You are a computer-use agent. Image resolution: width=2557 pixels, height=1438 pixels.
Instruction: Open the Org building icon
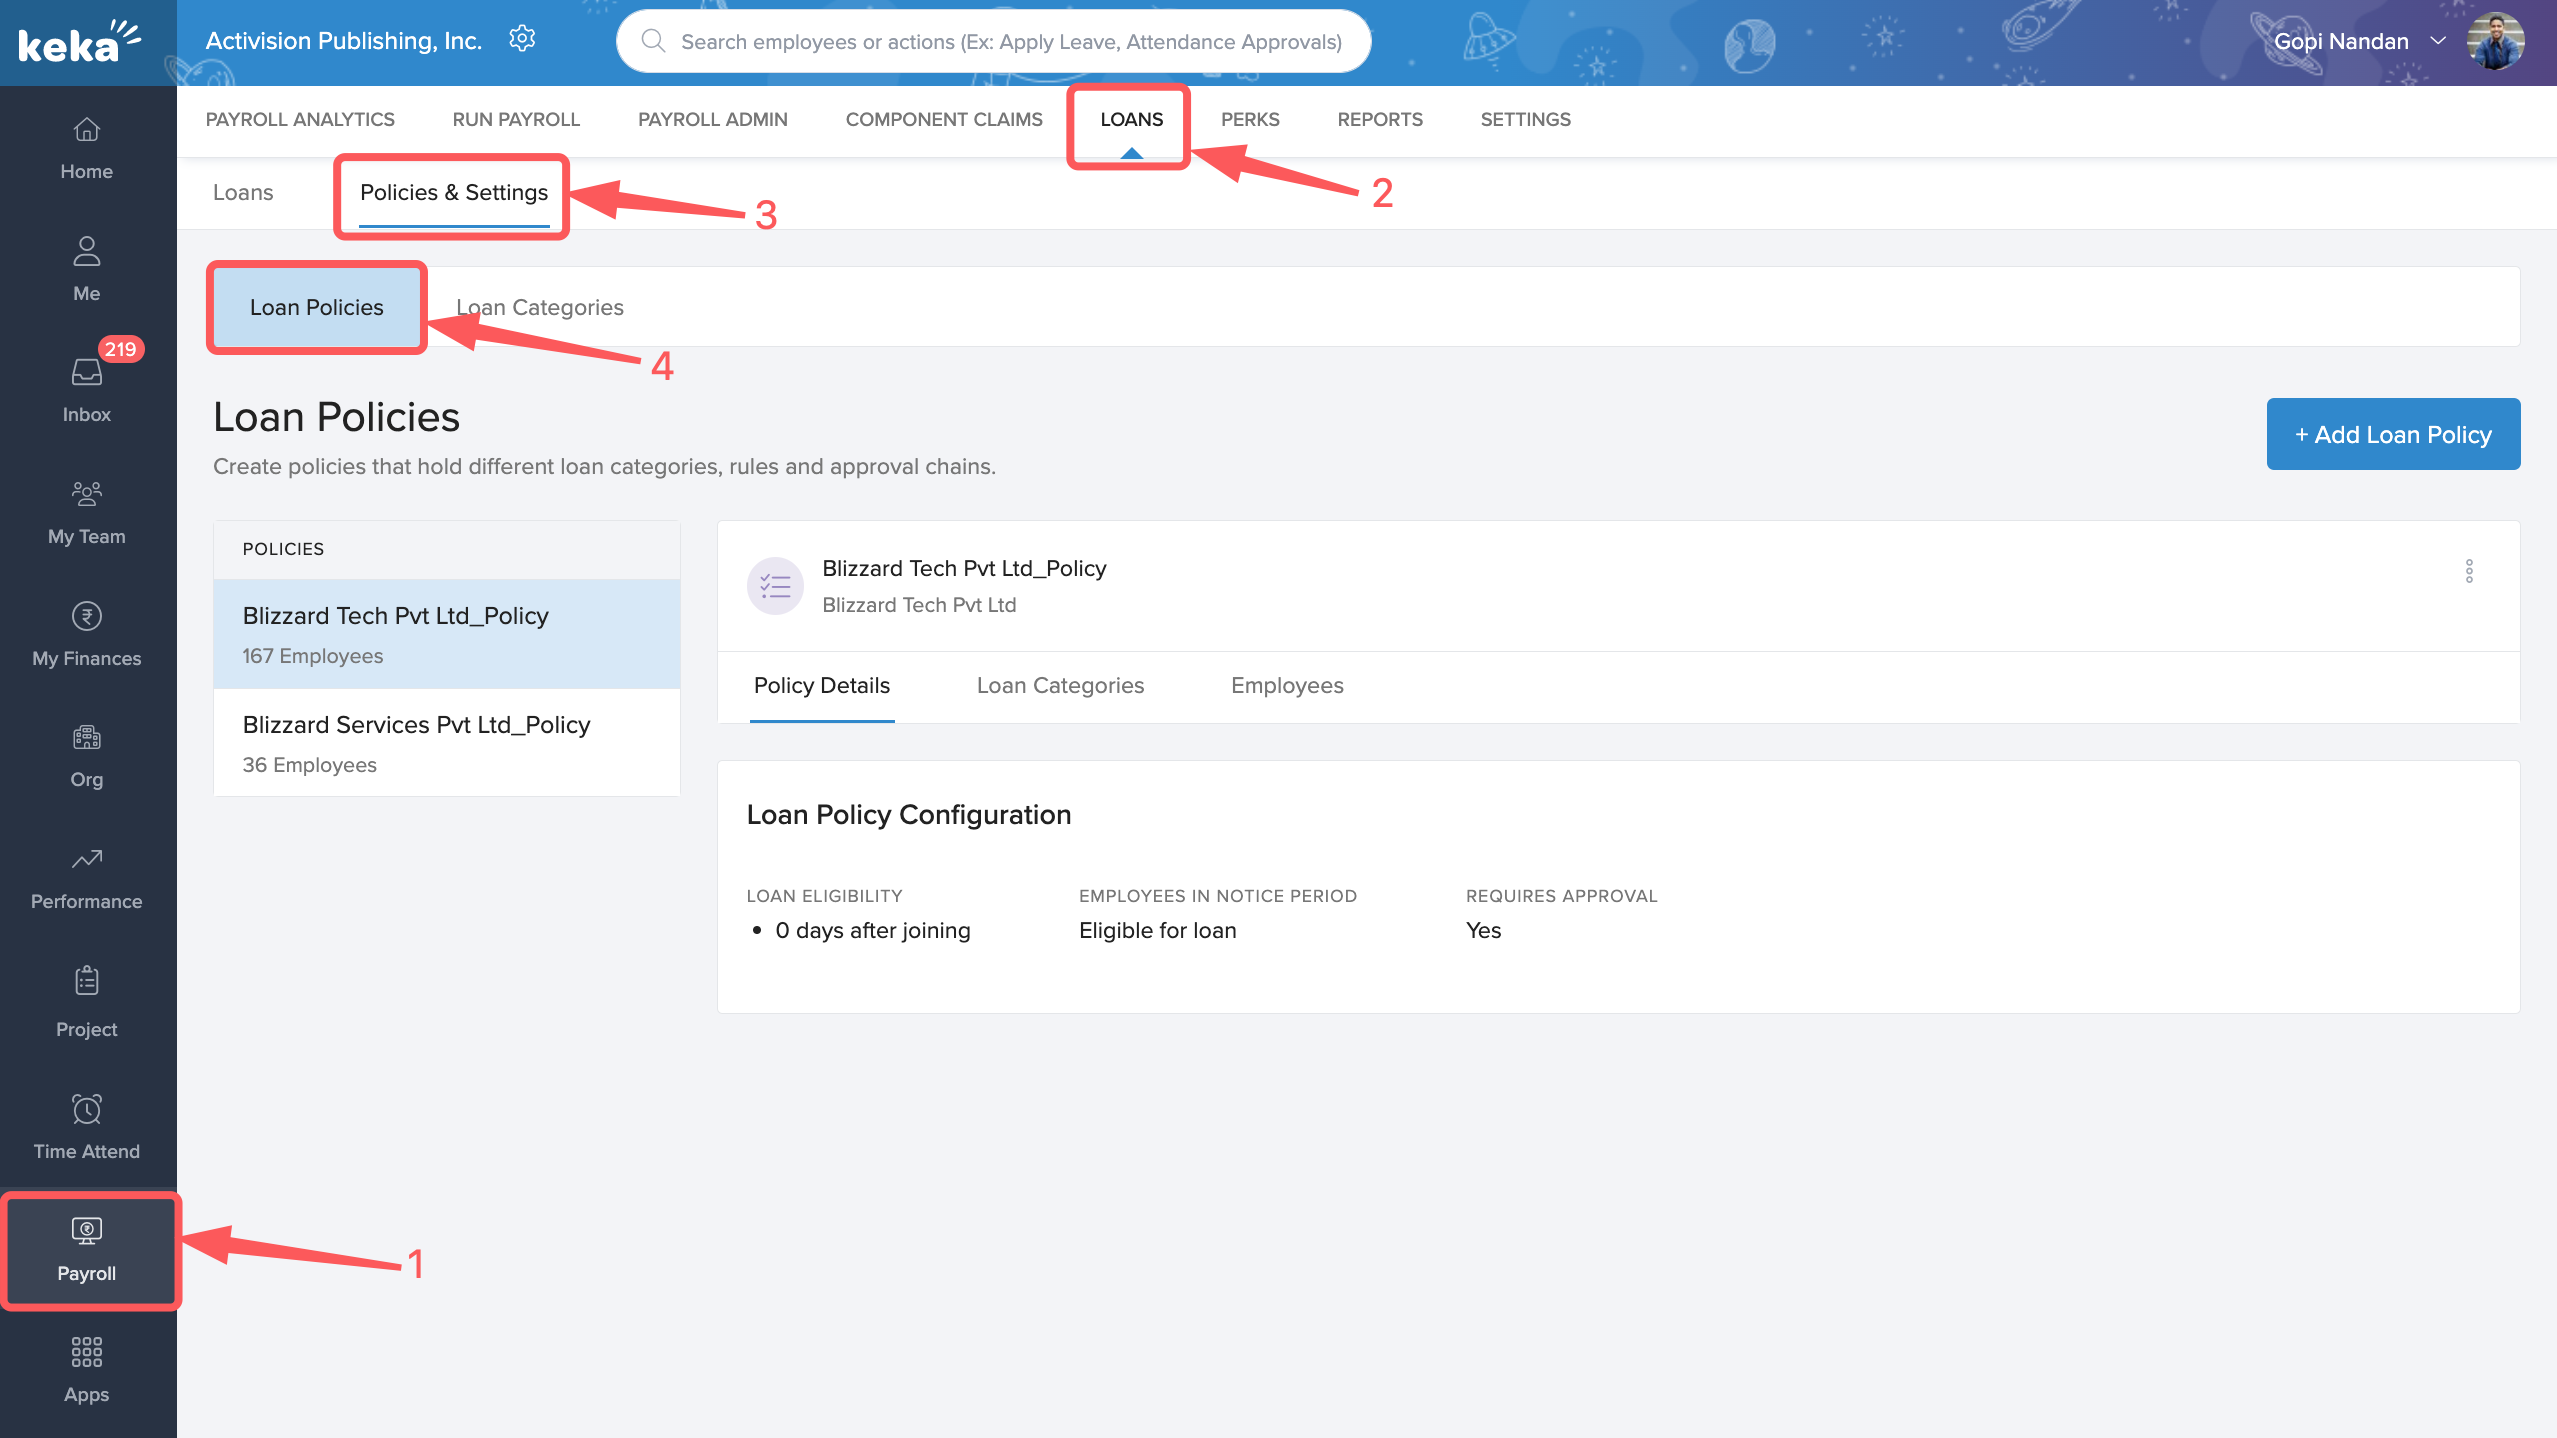pyautogui.click(x=87, y=738)
